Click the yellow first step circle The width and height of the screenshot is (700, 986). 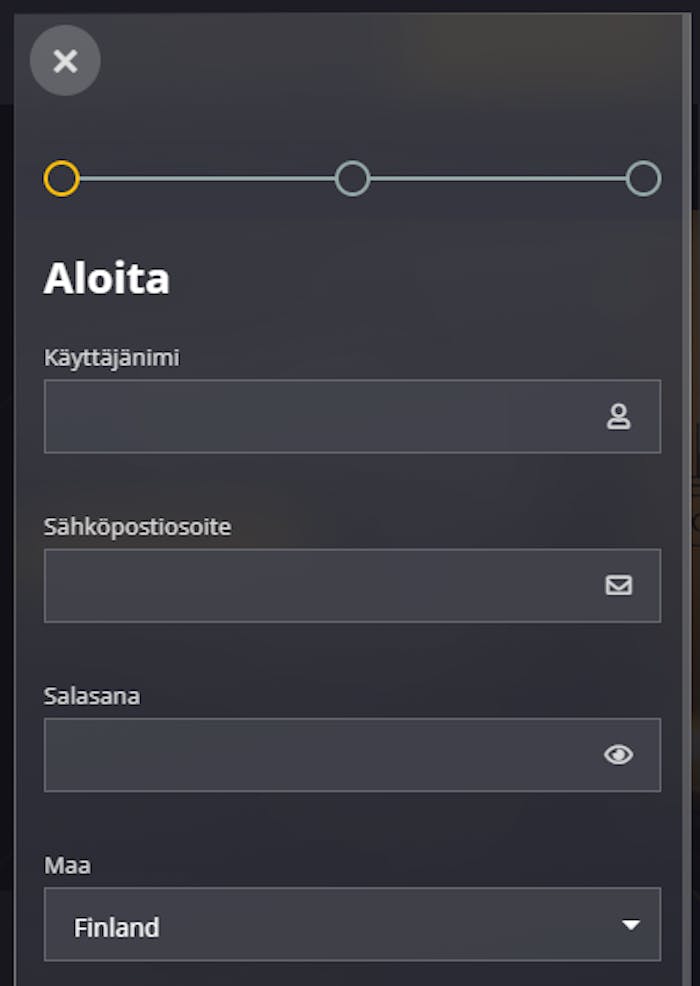click(62, 178)
